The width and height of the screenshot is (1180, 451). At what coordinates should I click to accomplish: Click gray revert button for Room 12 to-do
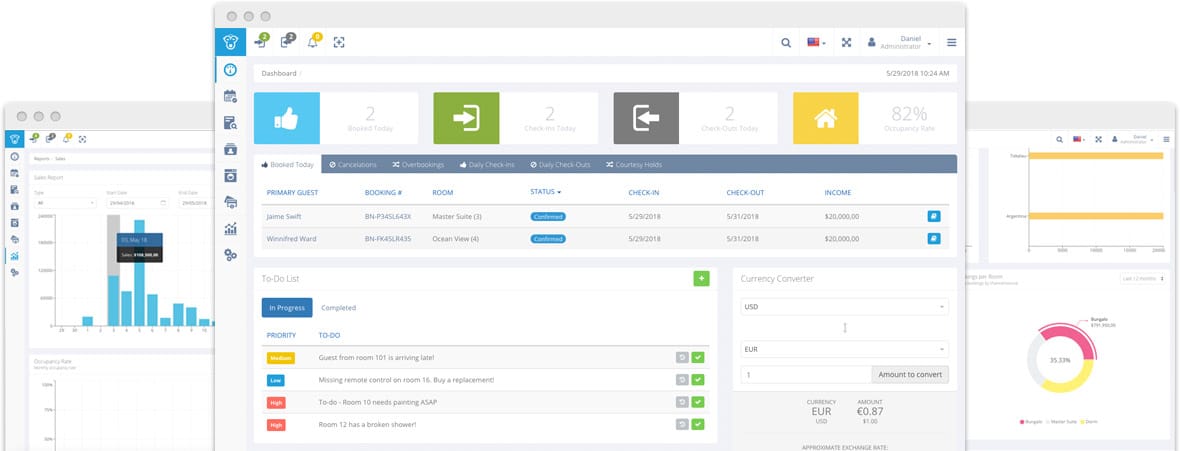click(x=682, y=425)
